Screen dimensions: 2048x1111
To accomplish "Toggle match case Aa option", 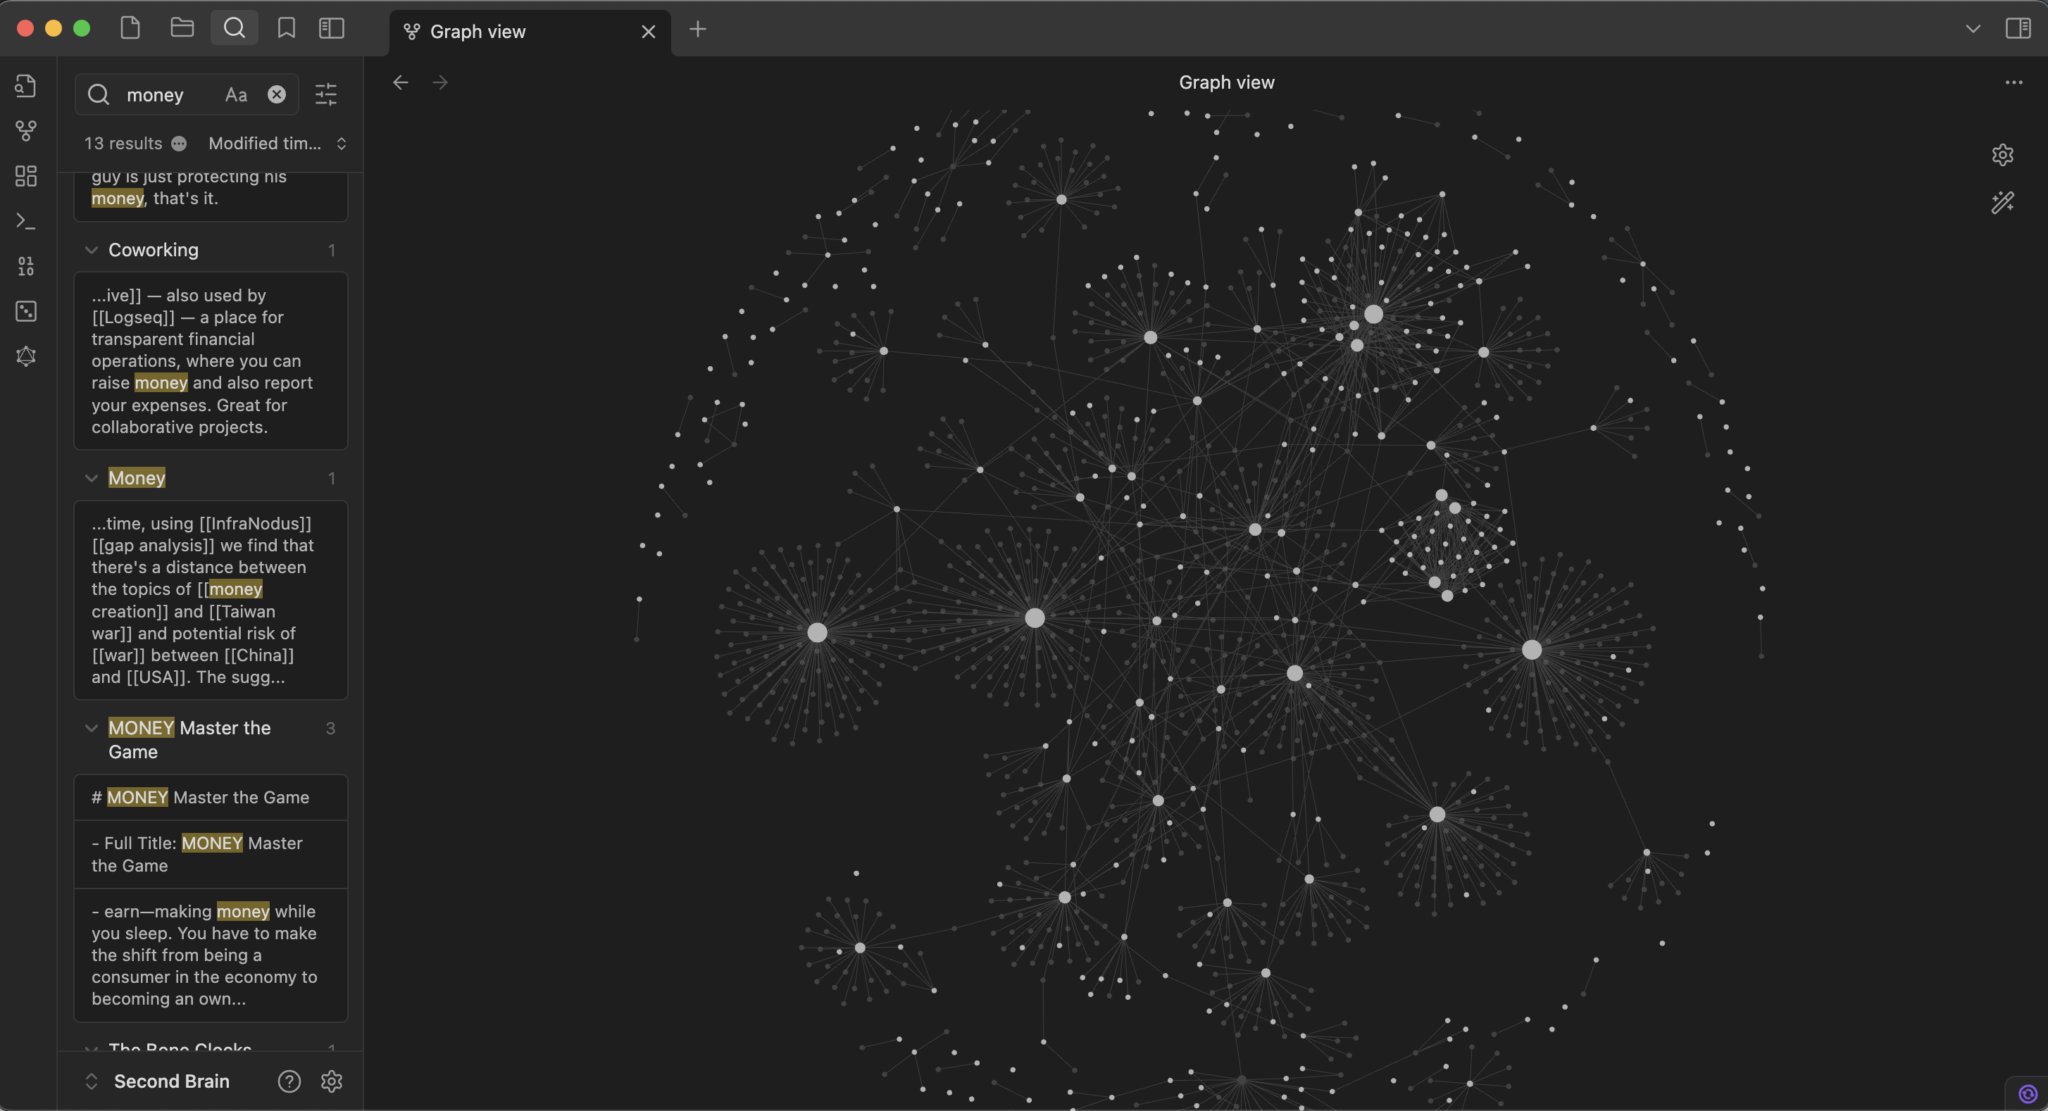I will (x=236, y=94).
